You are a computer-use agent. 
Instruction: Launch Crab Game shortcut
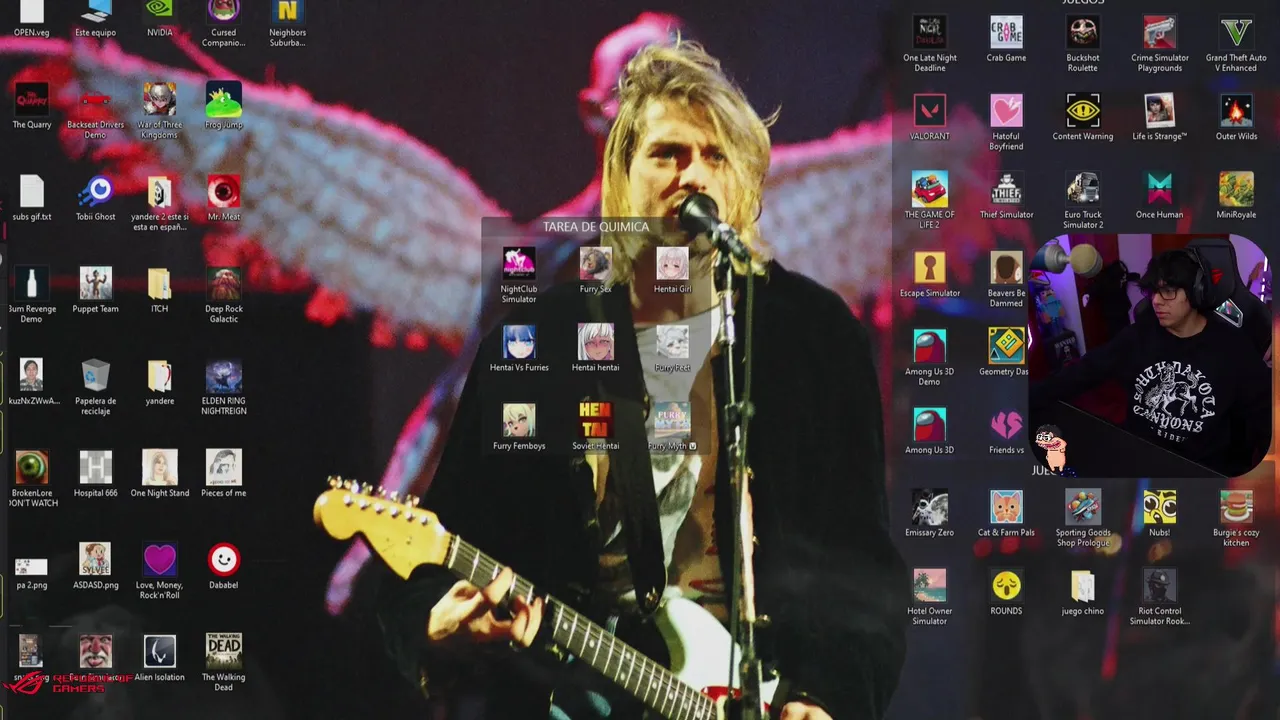[1006, 33]
